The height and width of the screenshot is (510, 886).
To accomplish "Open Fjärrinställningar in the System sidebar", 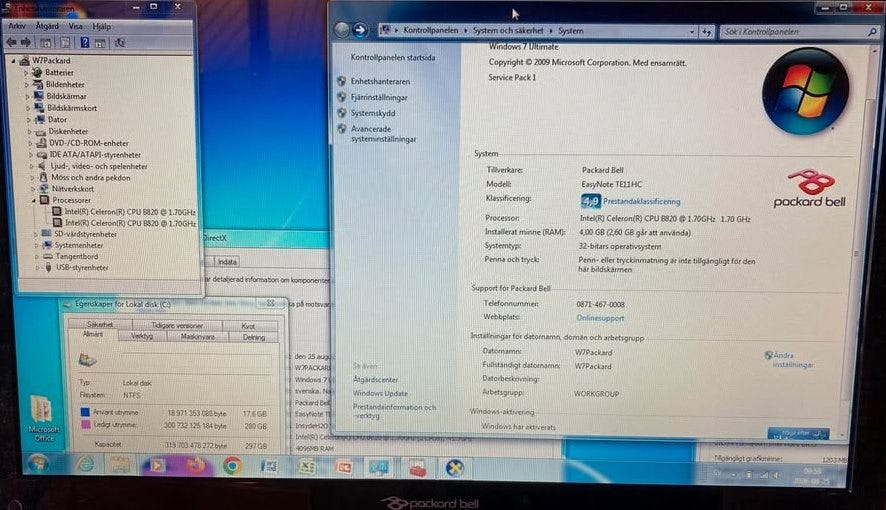I will (379, 97).
